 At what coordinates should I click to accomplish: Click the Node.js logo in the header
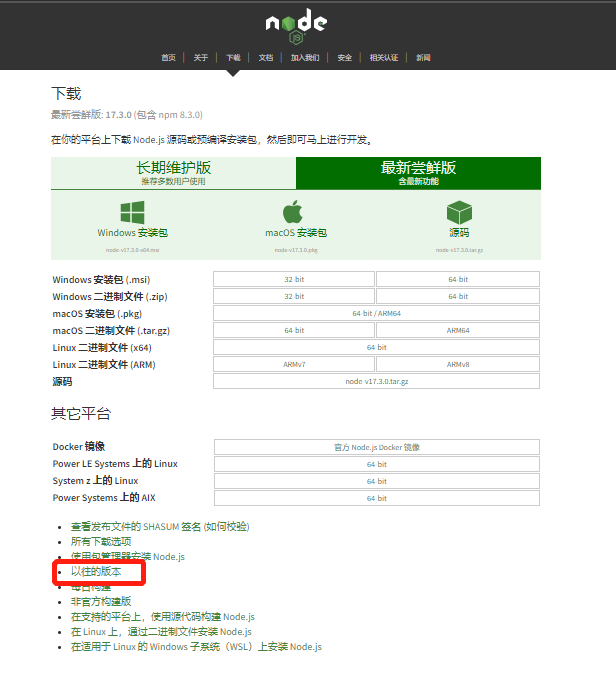coord(296,26)
